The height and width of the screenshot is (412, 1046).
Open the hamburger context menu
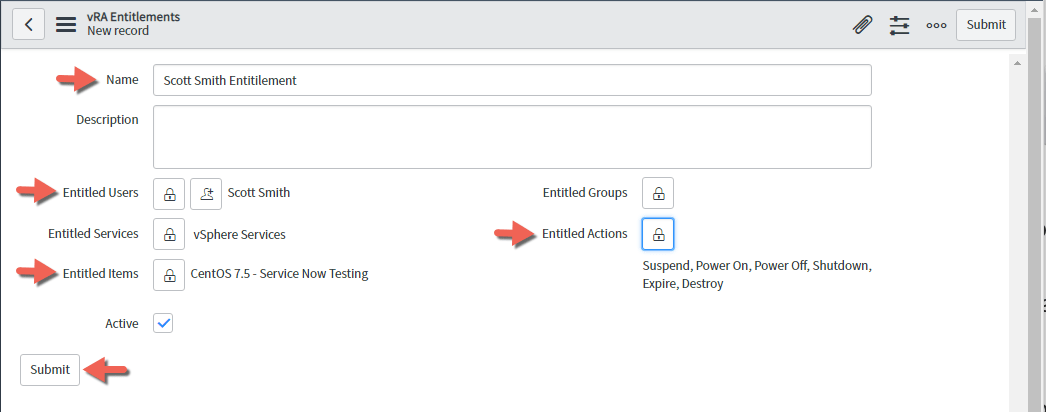pos(66,24)
